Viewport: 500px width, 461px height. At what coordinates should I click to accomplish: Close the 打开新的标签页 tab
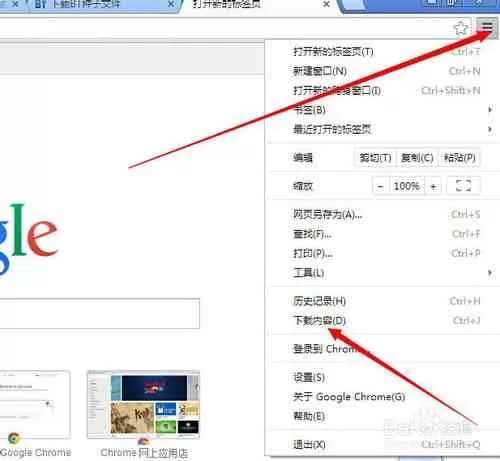click(327, 4)
